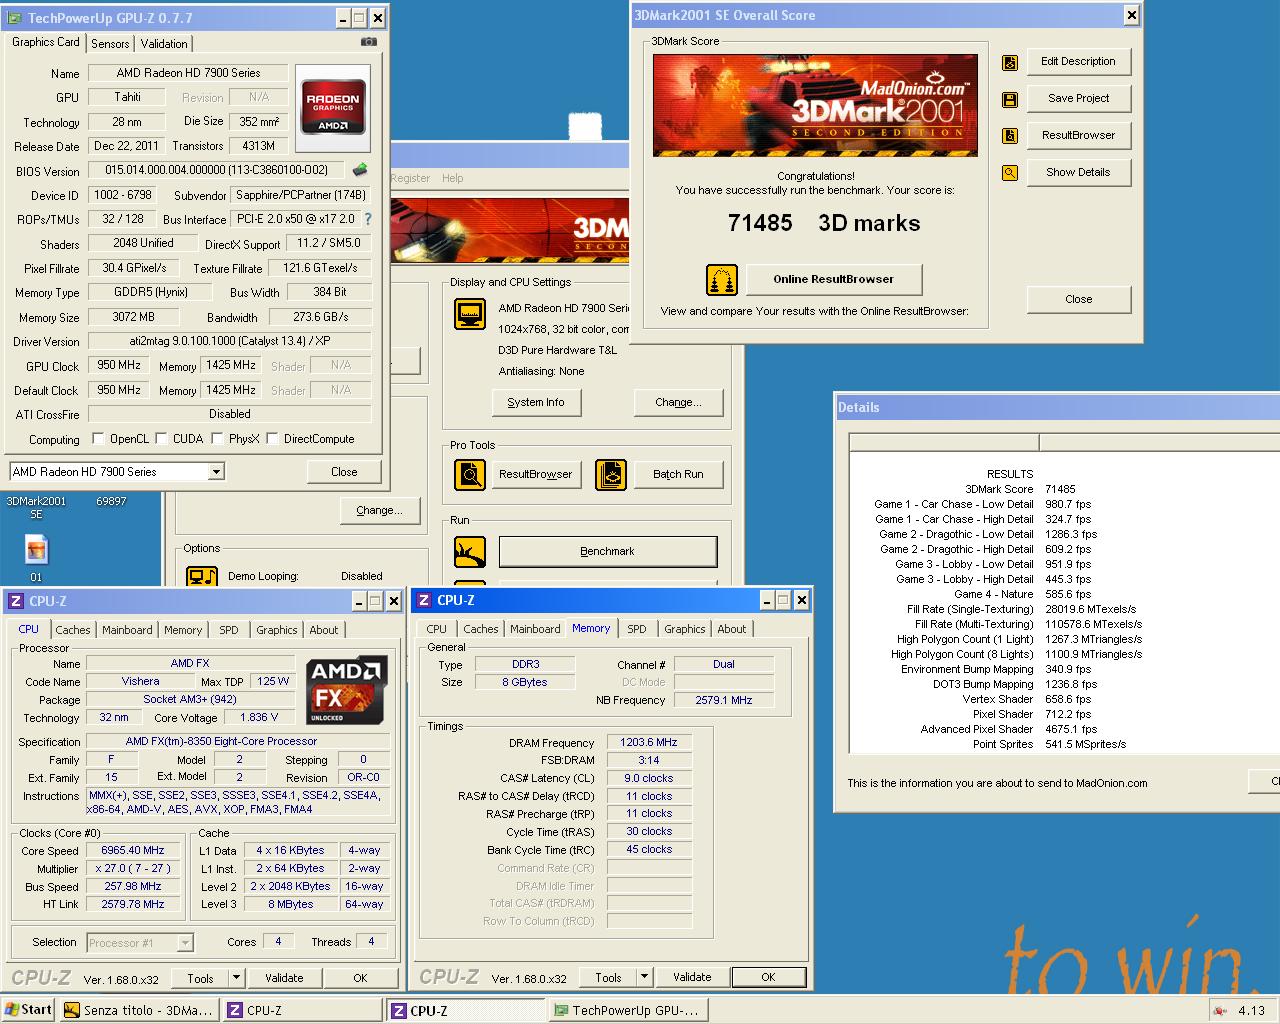Click the ResultBrowser magnifier icon under Pro Tools
Image resolution: width=1280 pixels, height=1024 pixels.
click(470, 475)
